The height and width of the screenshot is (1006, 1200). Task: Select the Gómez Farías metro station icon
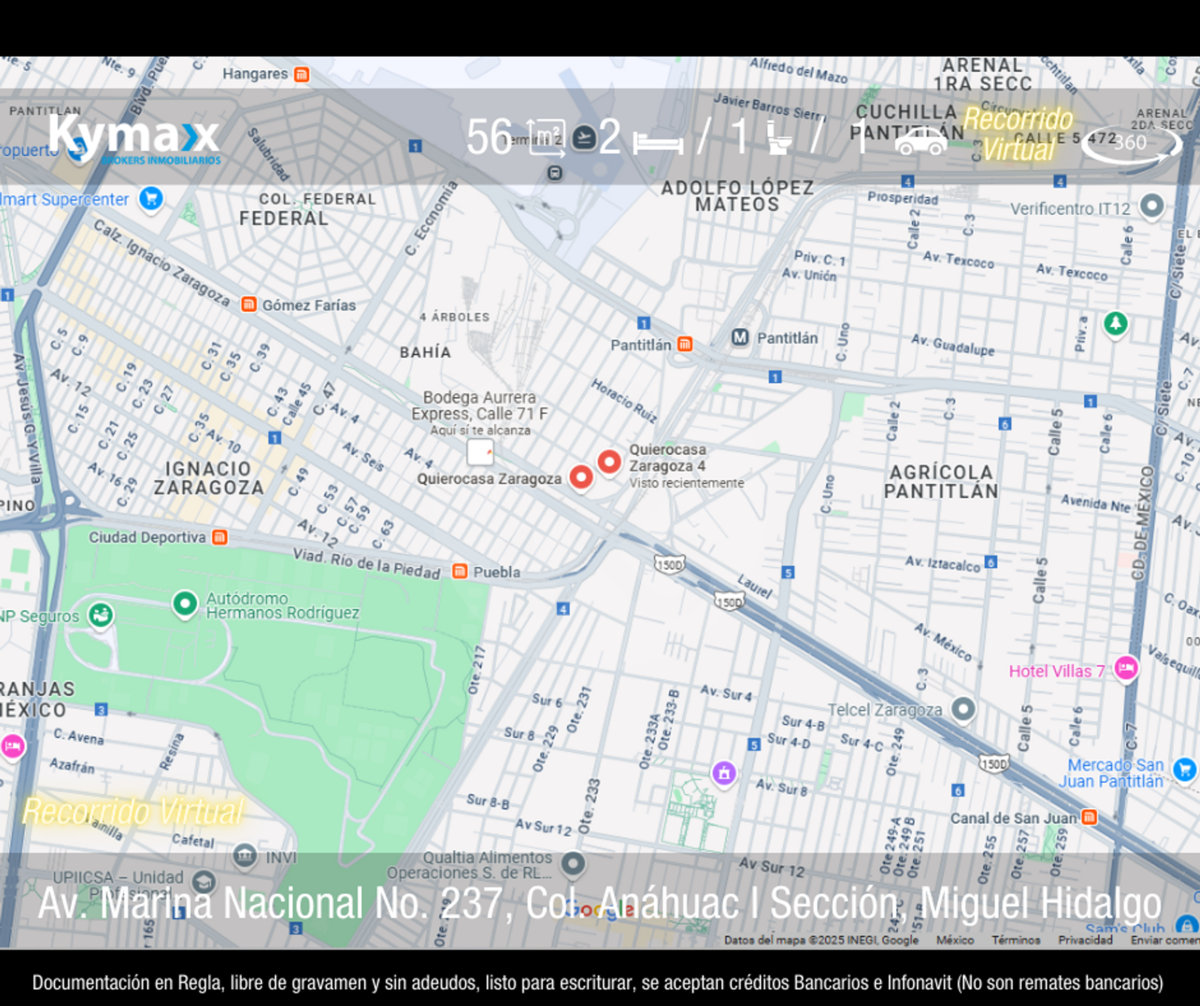point(249,305)
